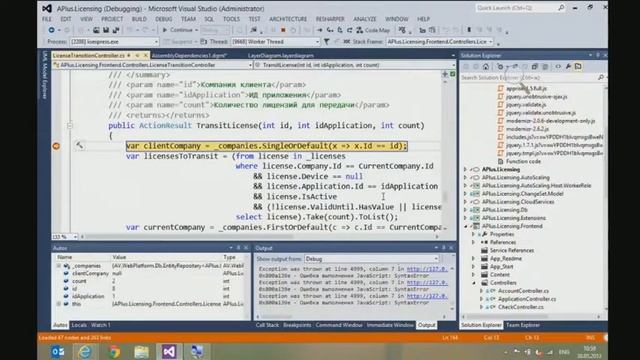Open Chrome from the taskbar

coord(114,352)
